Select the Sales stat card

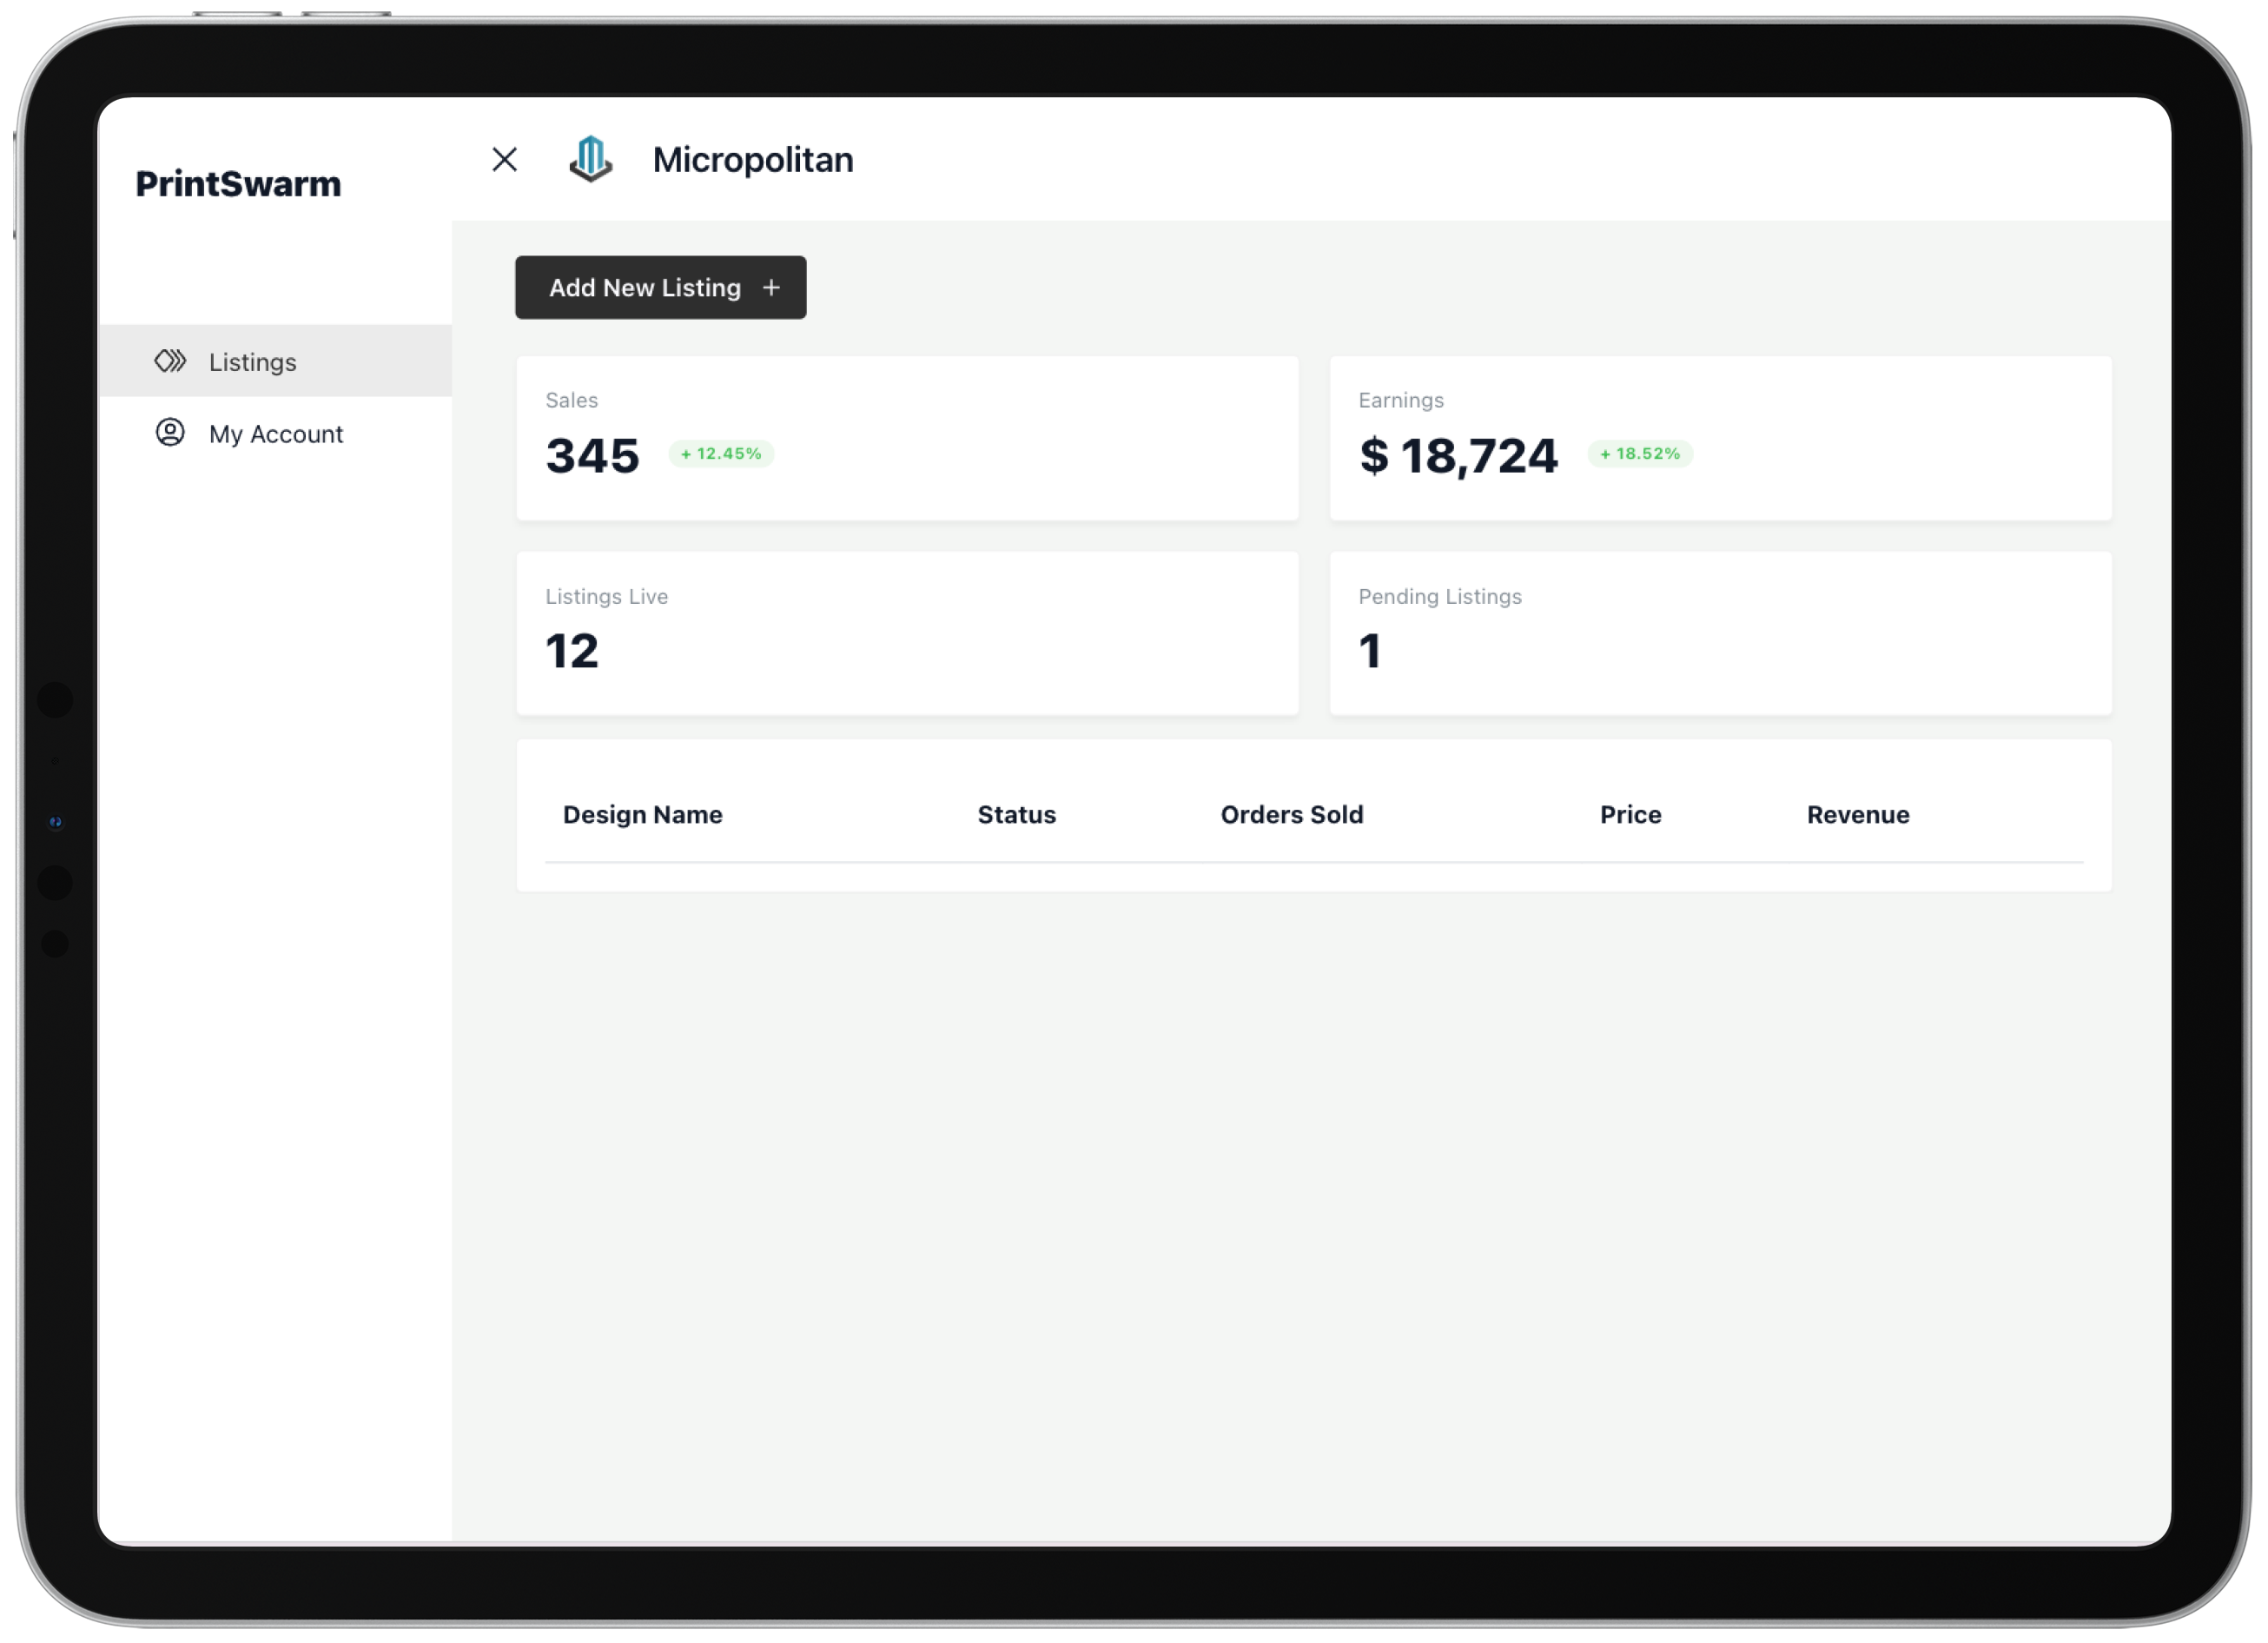pyautogui.click(x=906, y=438)
